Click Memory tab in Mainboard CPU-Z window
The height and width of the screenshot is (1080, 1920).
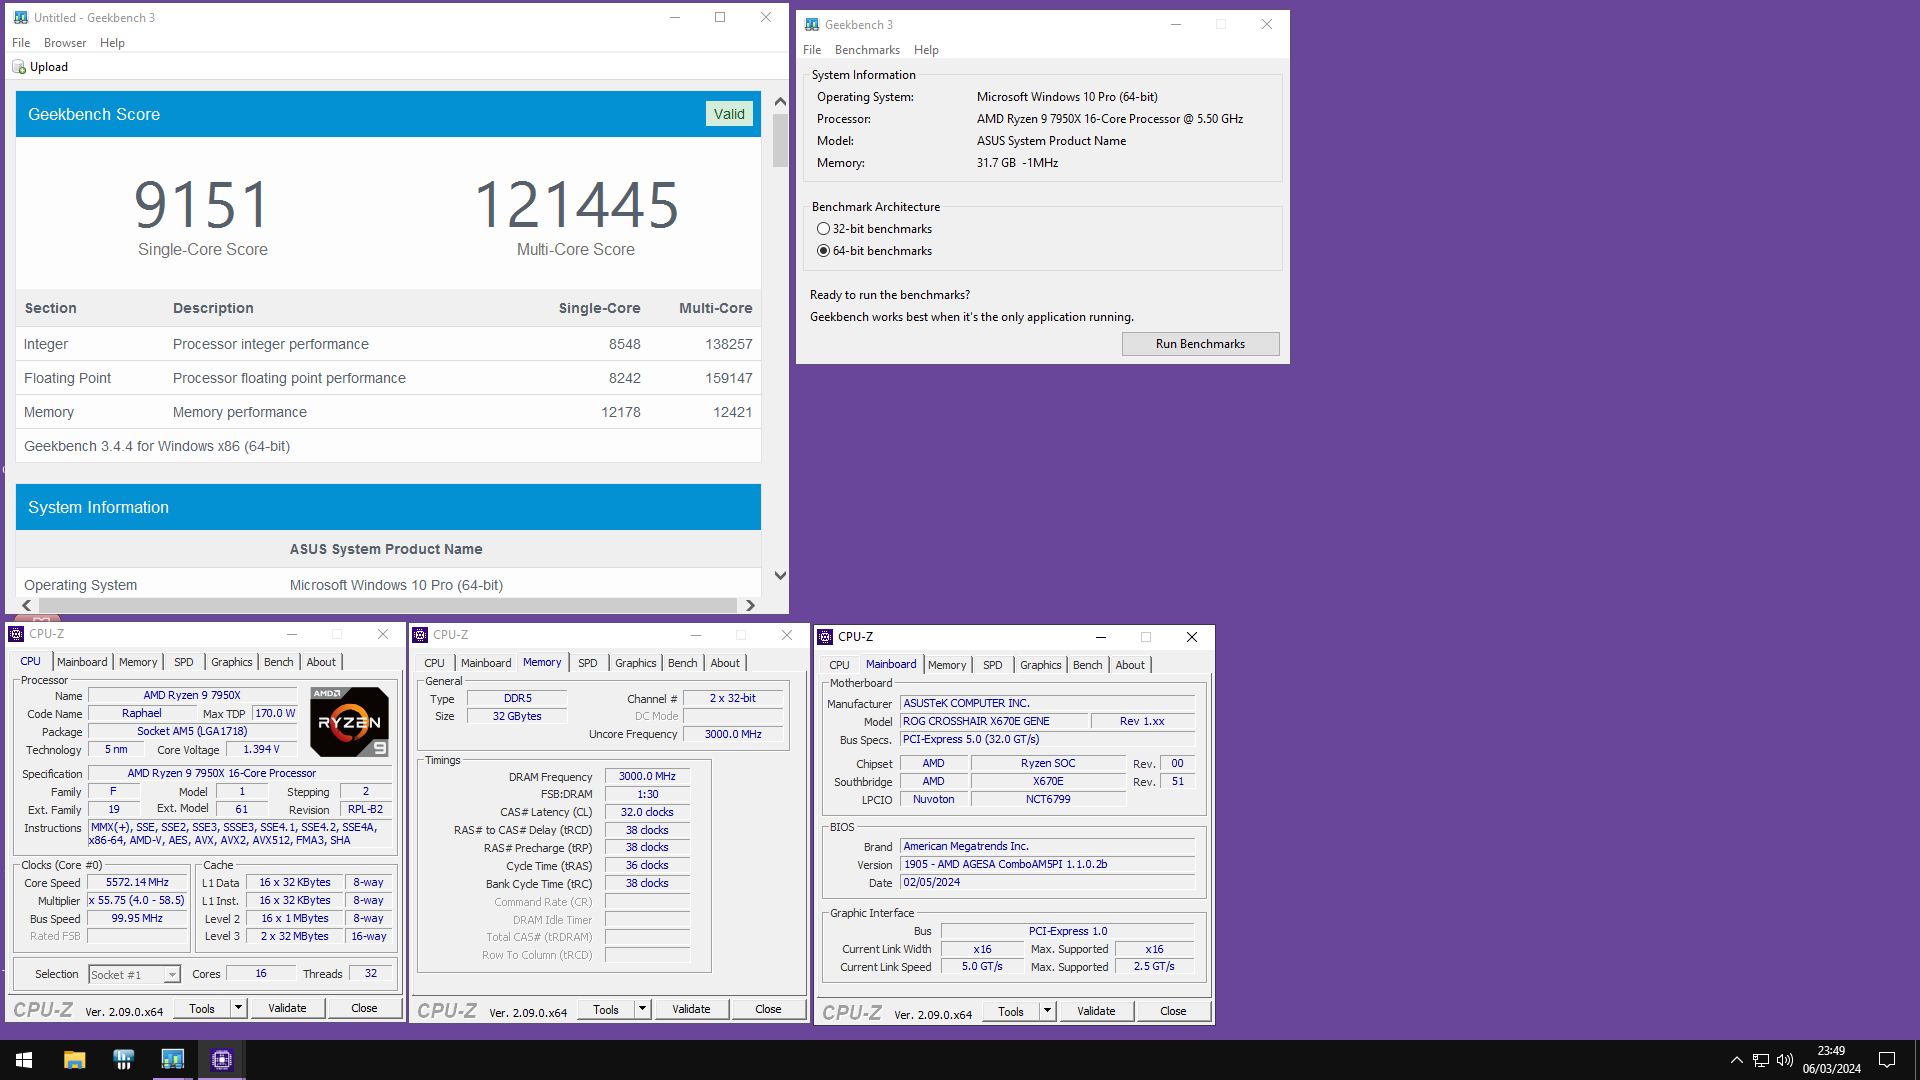[947, 665]
